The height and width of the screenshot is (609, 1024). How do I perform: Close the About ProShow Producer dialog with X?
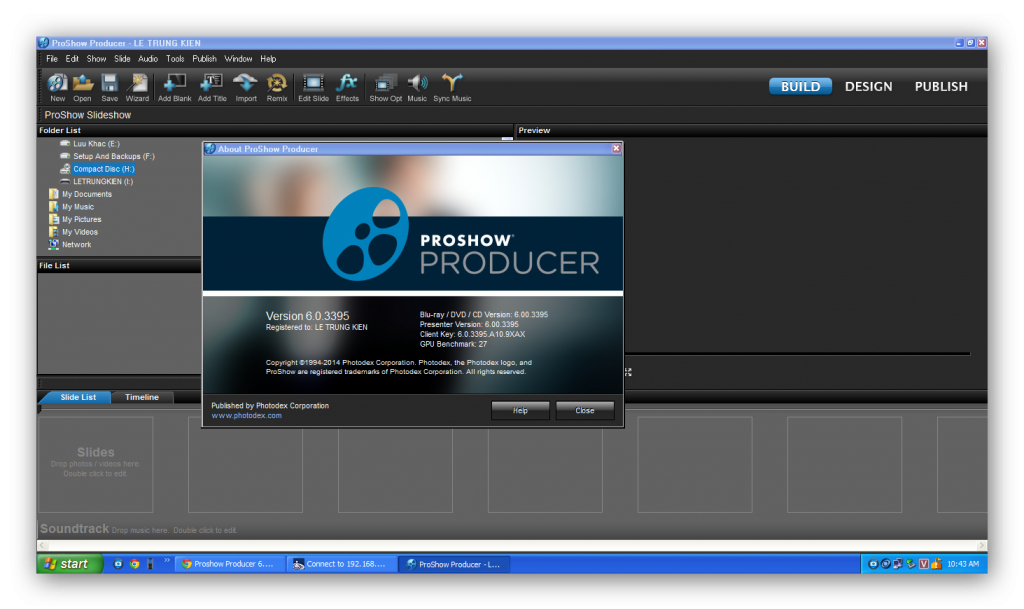click(x=616, y=149)
